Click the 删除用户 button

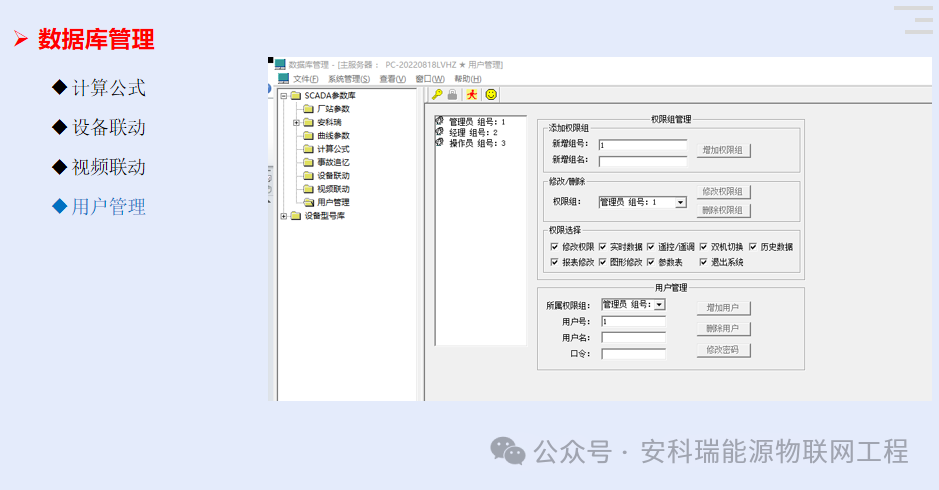tap(723, 329)
